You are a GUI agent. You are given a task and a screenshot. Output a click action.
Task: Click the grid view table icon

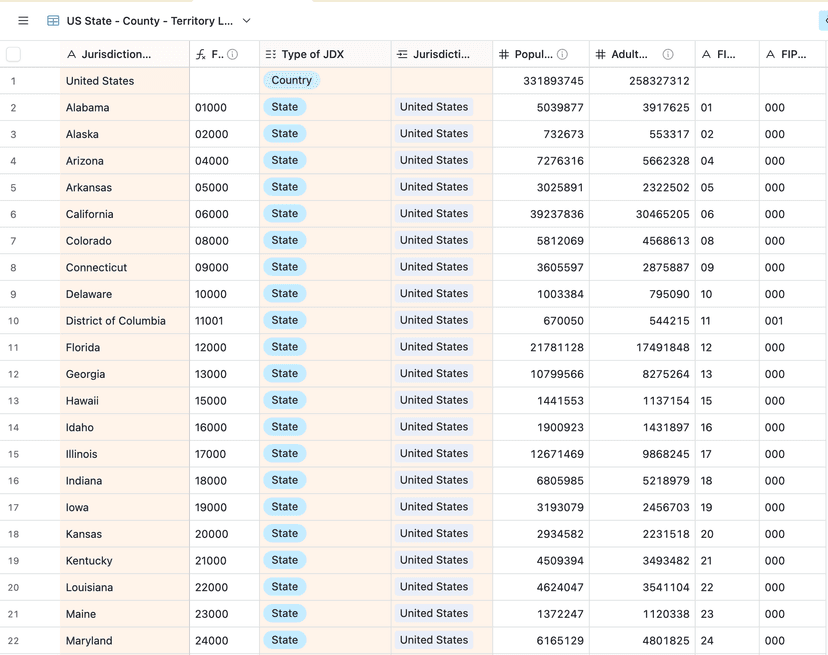(53, 20)
